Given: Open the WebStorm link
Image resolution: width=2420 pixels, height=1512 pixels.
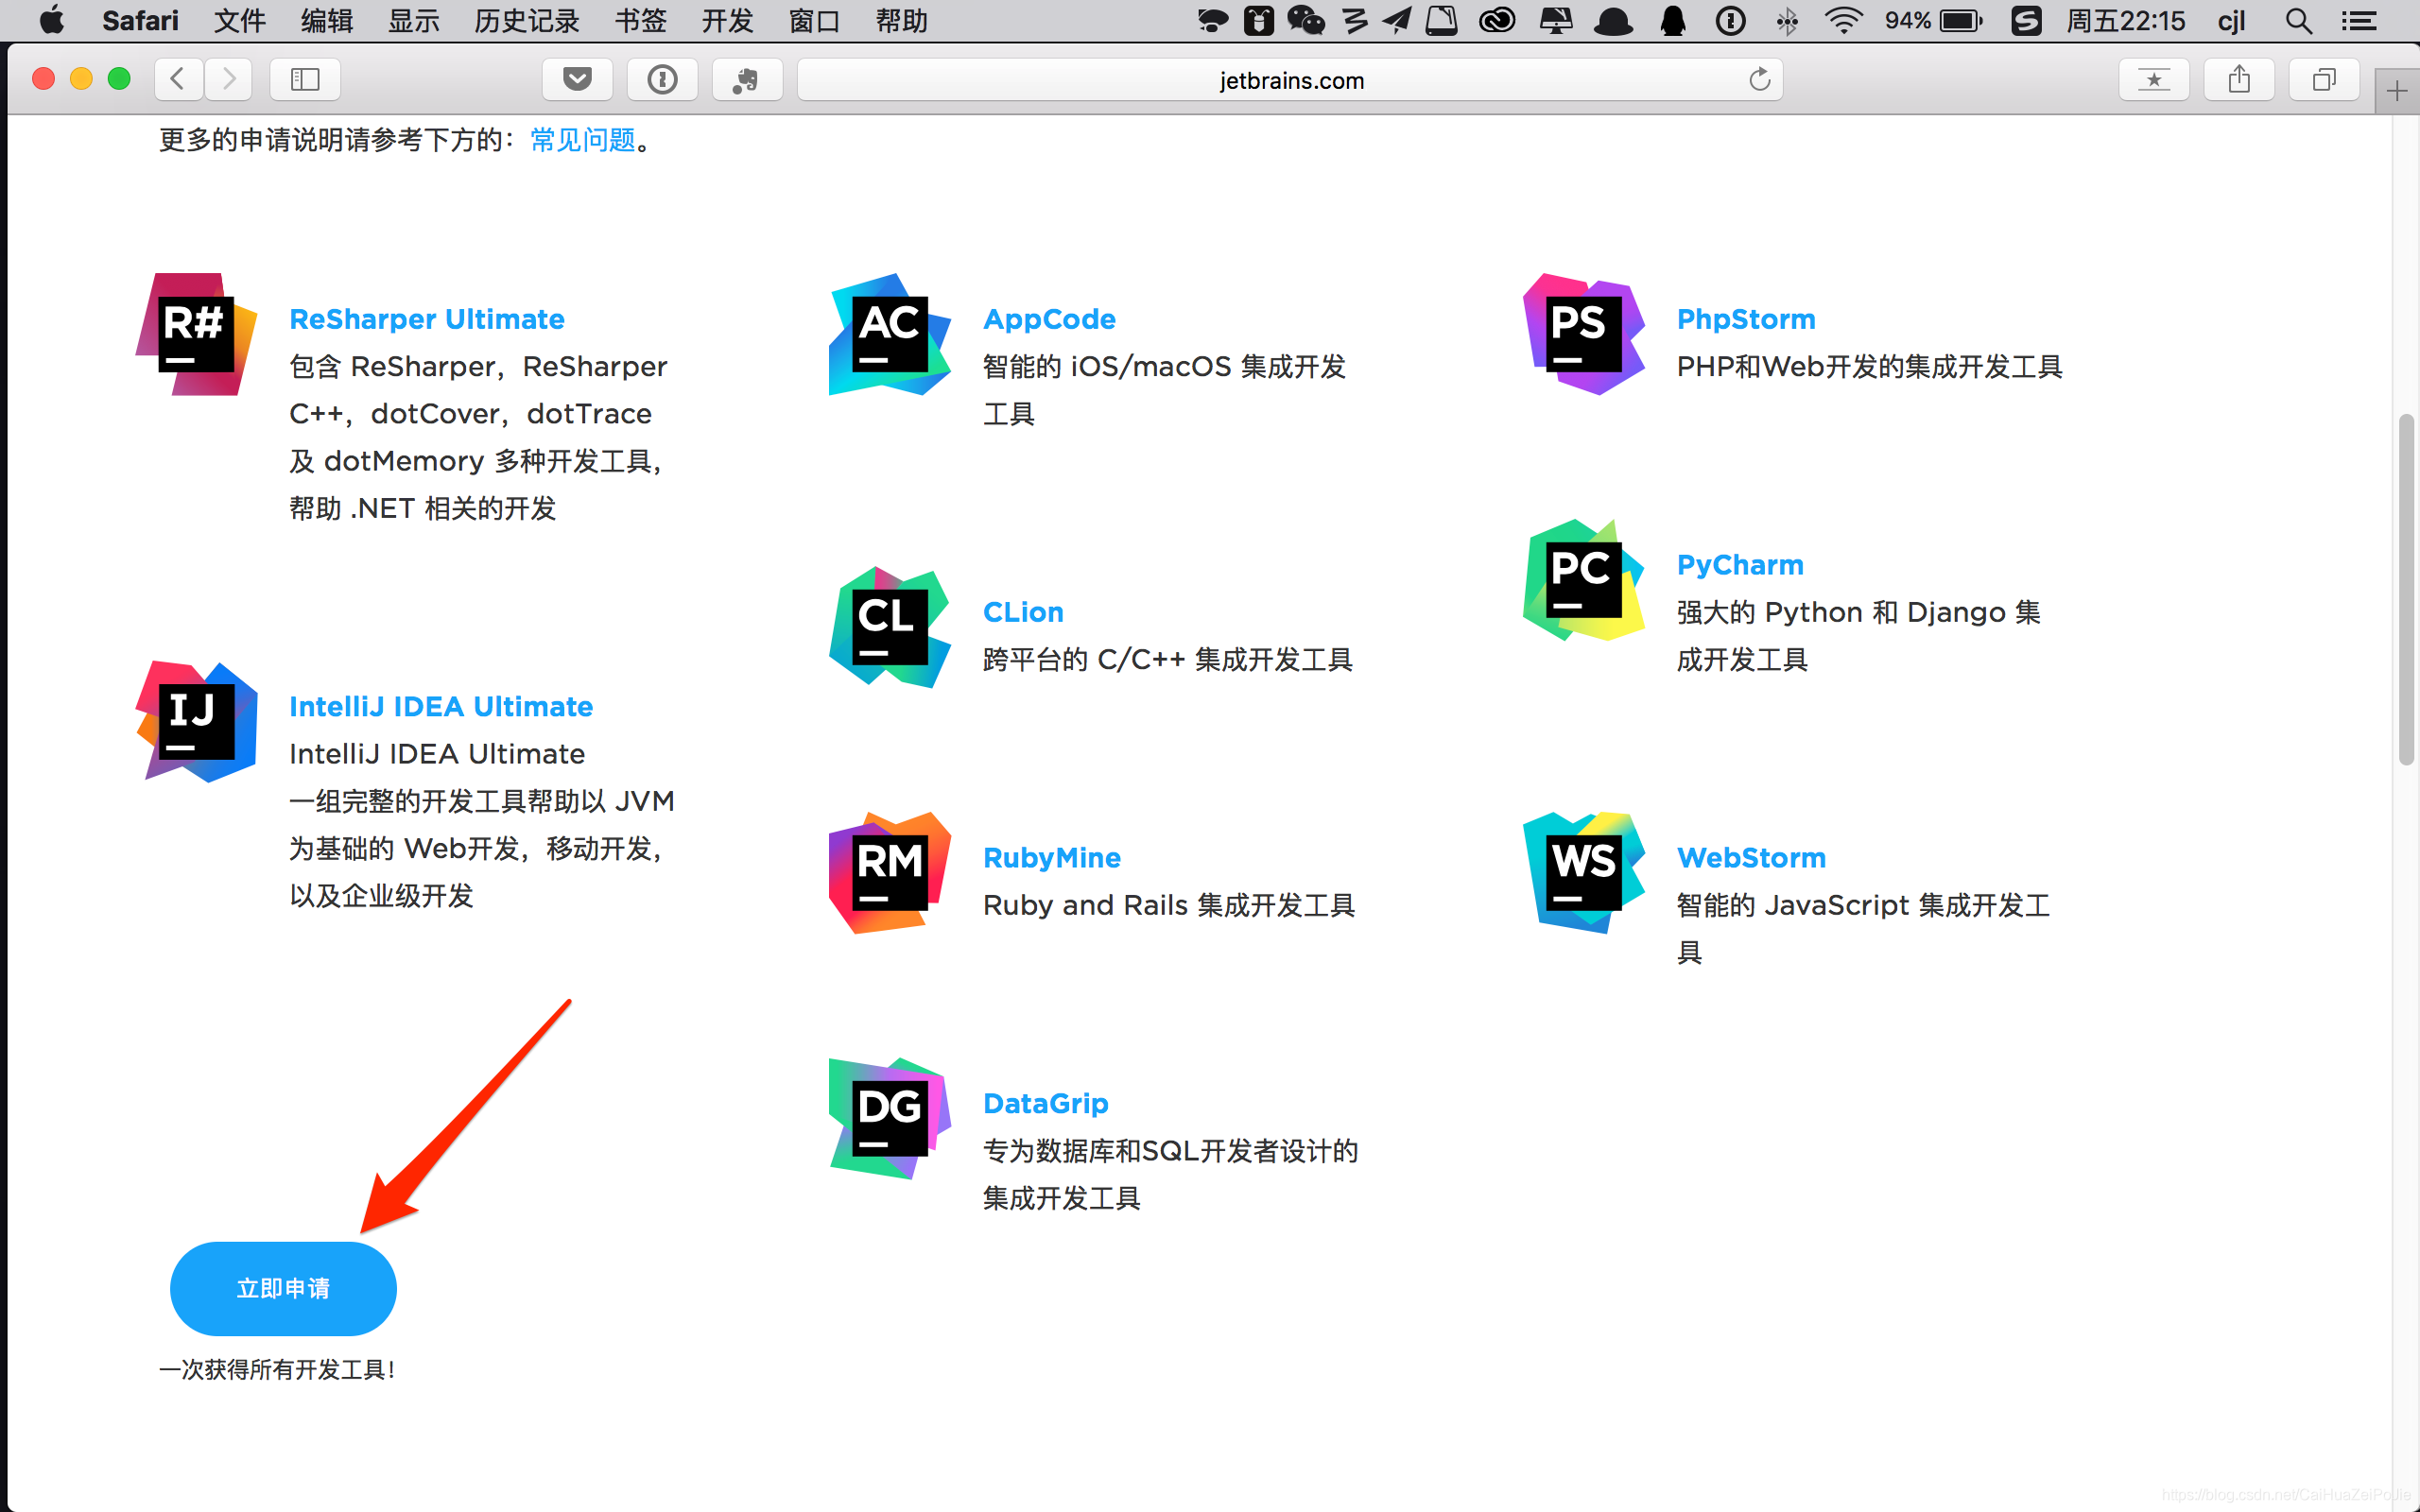Looking at the screenshot, I should click(1751, 858).
